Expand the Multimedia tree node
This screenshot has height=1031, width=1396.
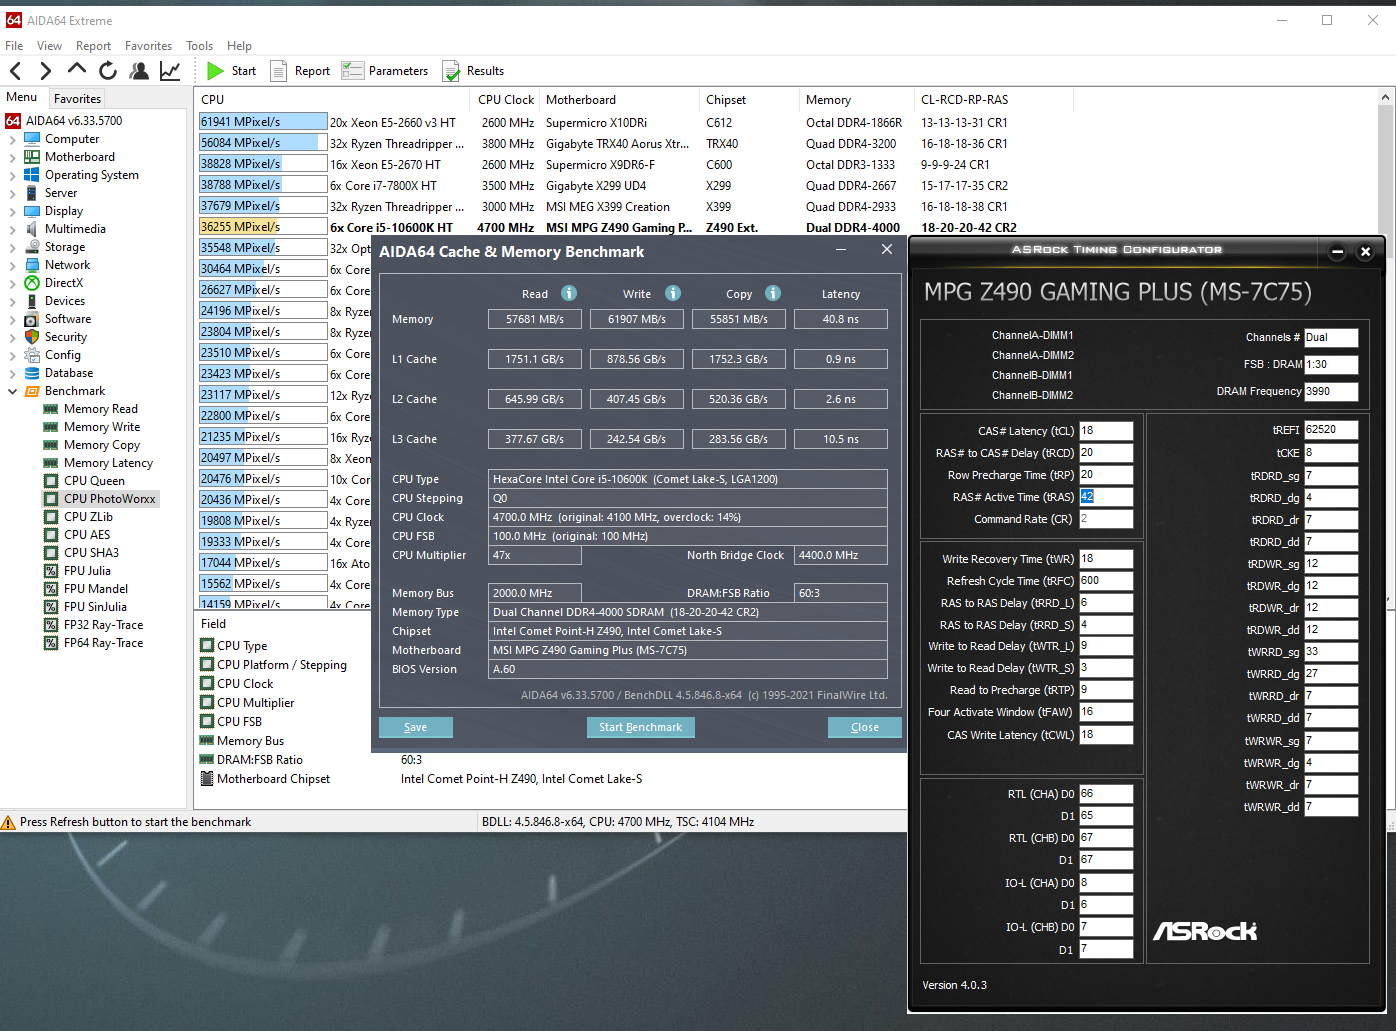(12, 229)
